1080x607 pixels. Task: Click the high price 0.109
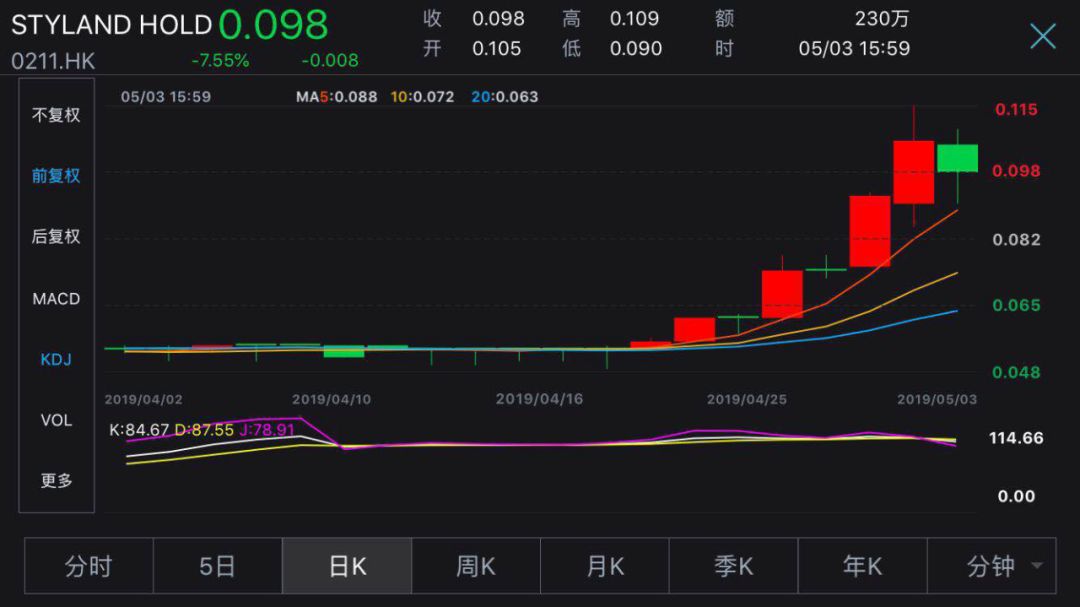(634, 19)
